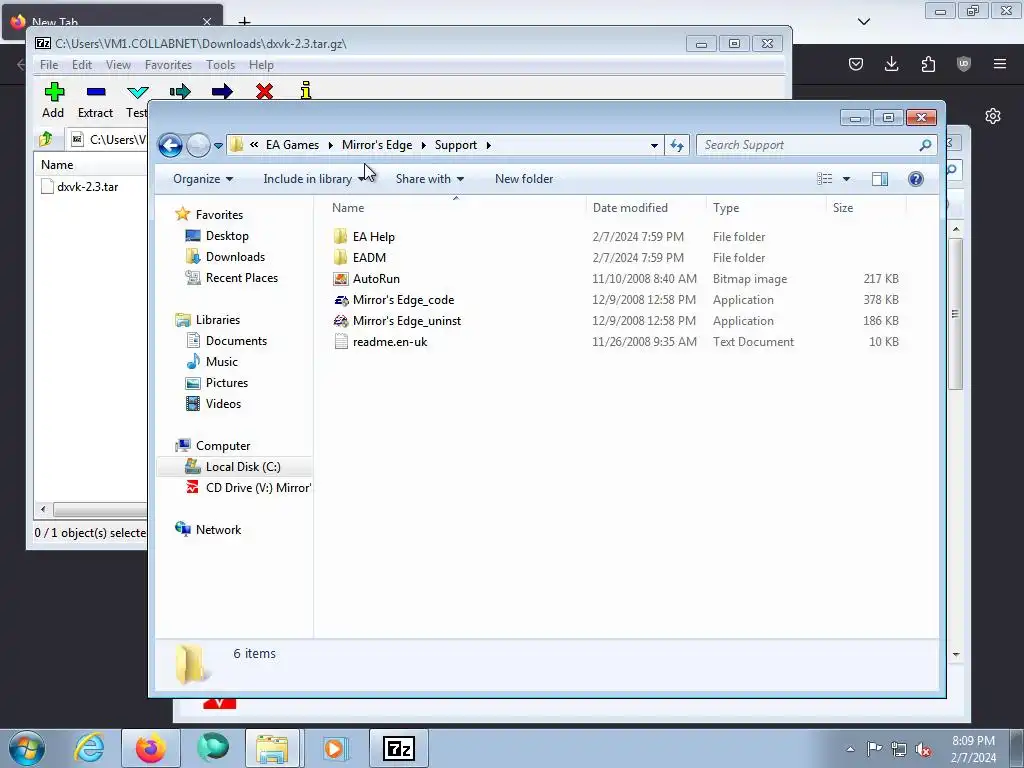The image size is (1024, 768).
Task: Click Mirror's Edge in the breadcrumb
Action: (377, 145)
